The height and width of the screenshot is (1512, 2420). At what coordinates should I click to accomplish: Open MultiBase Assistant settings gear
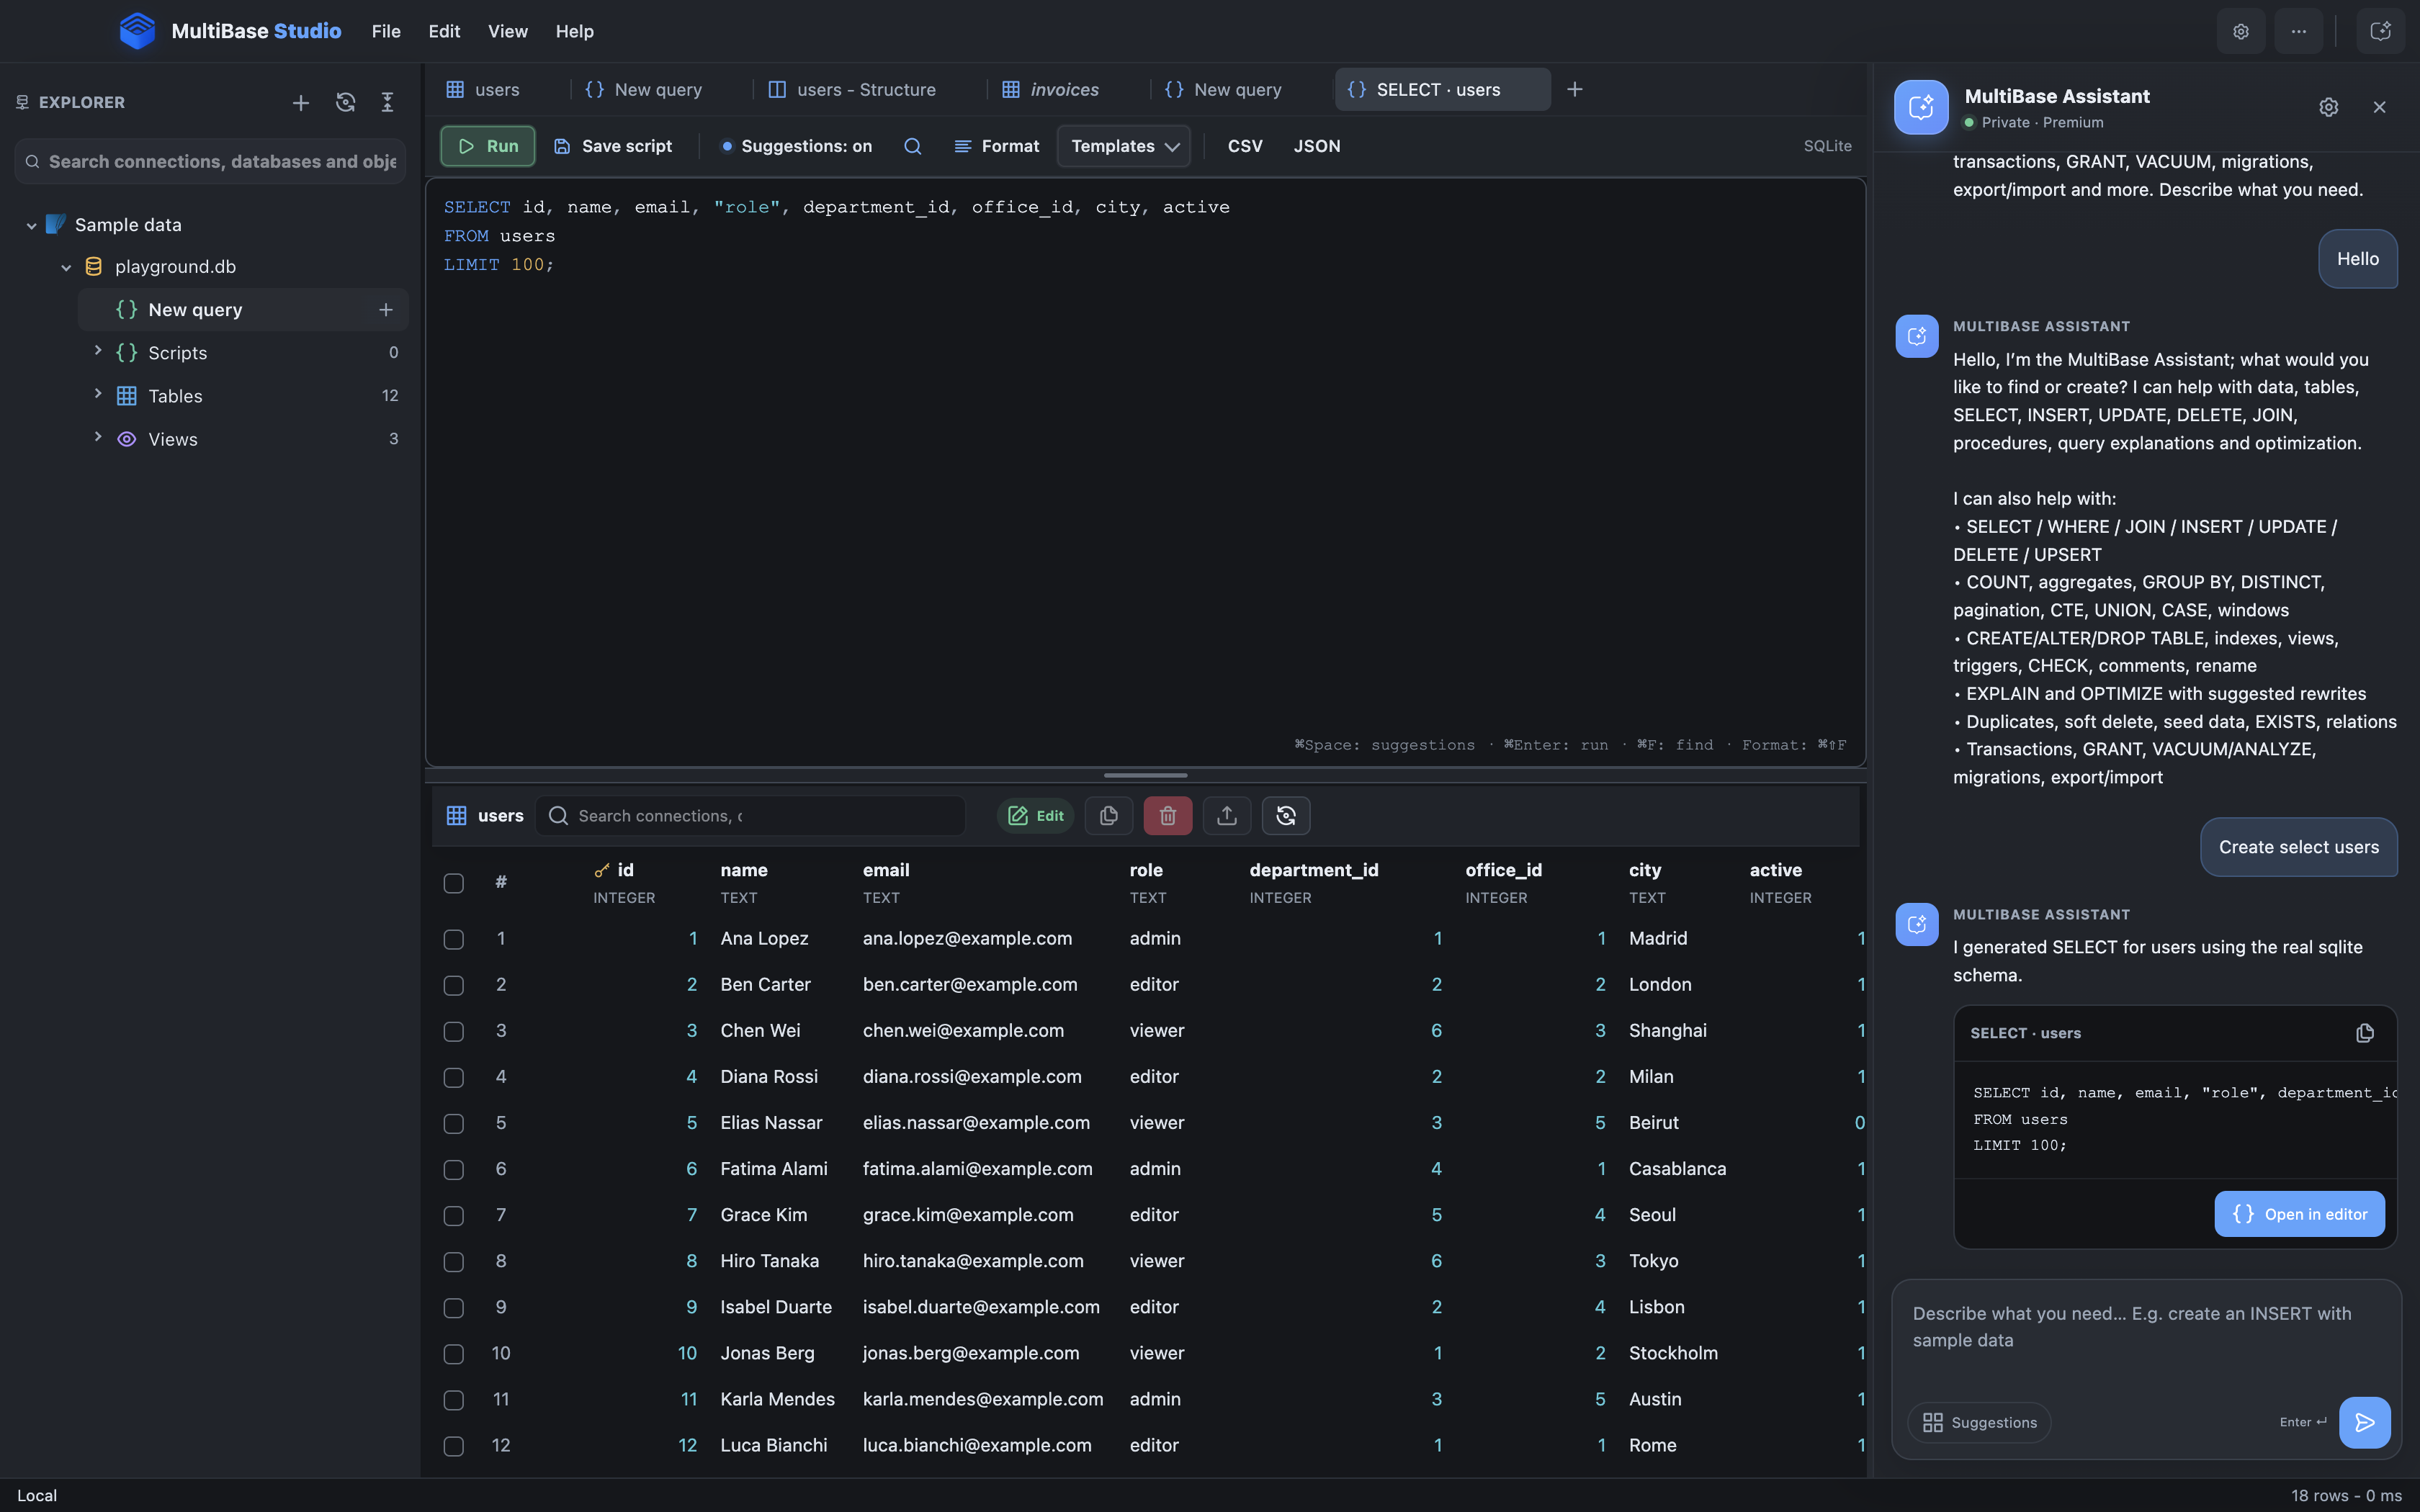pyautogui.click(x=2329, y=107)
